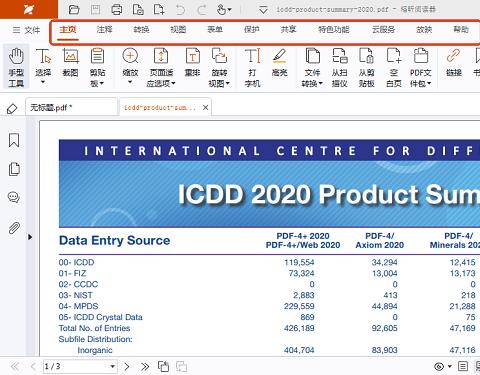Open the Zoom (缩放) dropdown

click(x=130, y=82)
